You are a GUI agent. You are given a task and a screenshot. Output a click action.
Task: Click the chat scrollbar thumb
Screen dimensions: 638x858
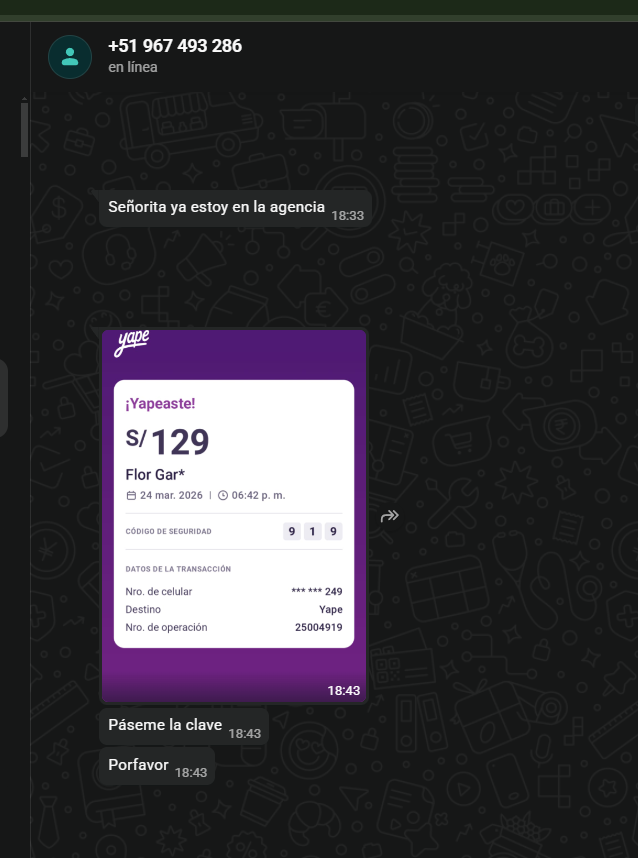pyautogui.click(x=25, y=127)
